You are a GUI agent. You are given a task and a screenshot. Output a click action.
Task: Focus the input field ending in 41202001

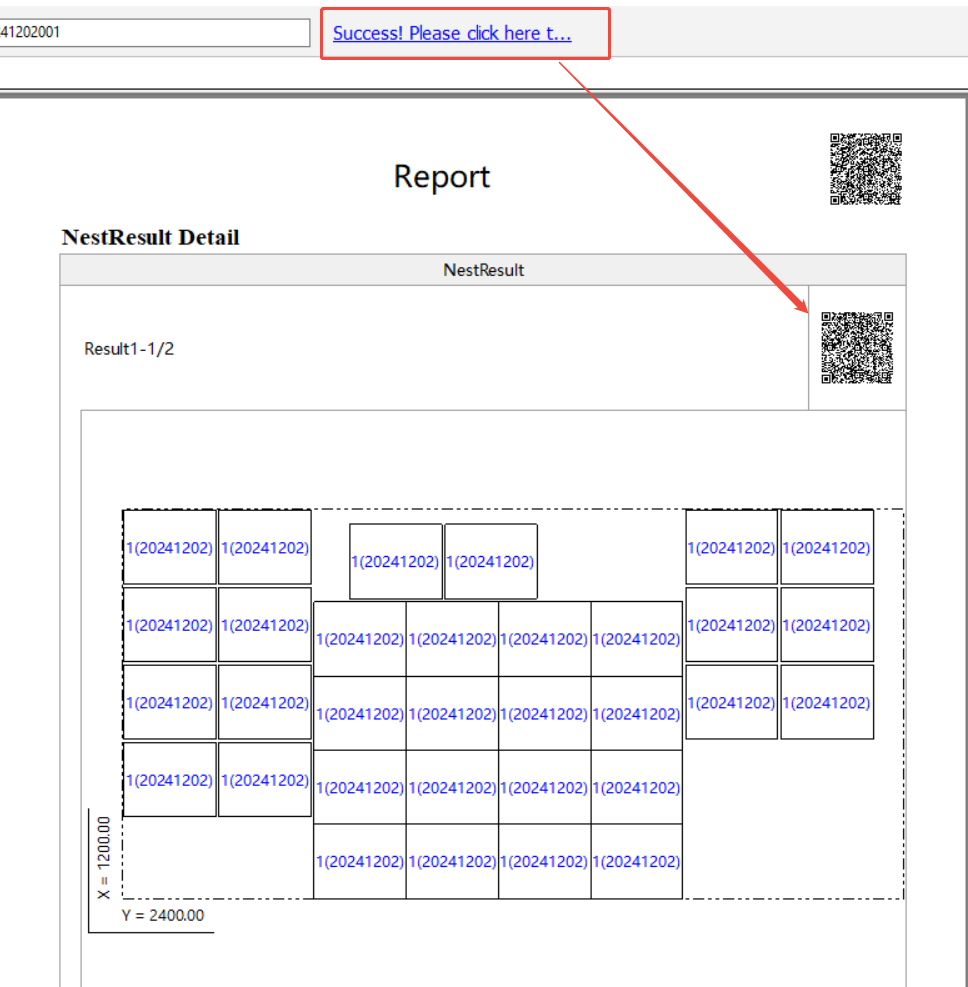[x=154, y=32]
